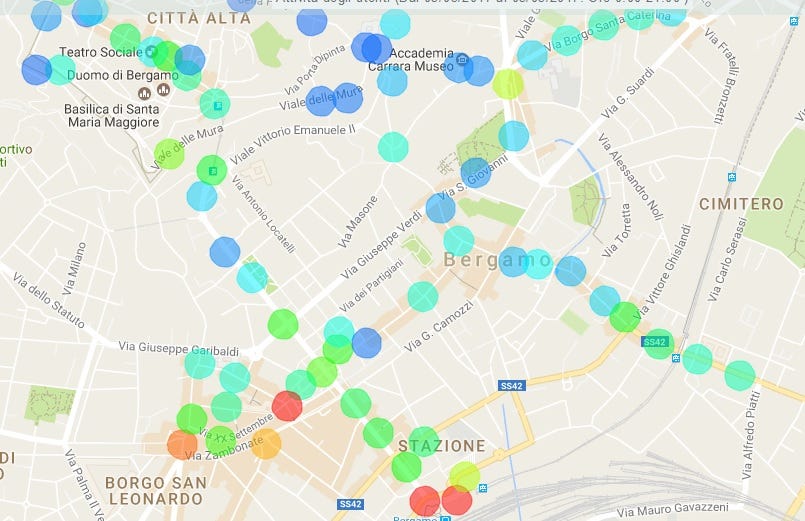Select green circle overlapping the STAZIONE label

coord(424,442)
